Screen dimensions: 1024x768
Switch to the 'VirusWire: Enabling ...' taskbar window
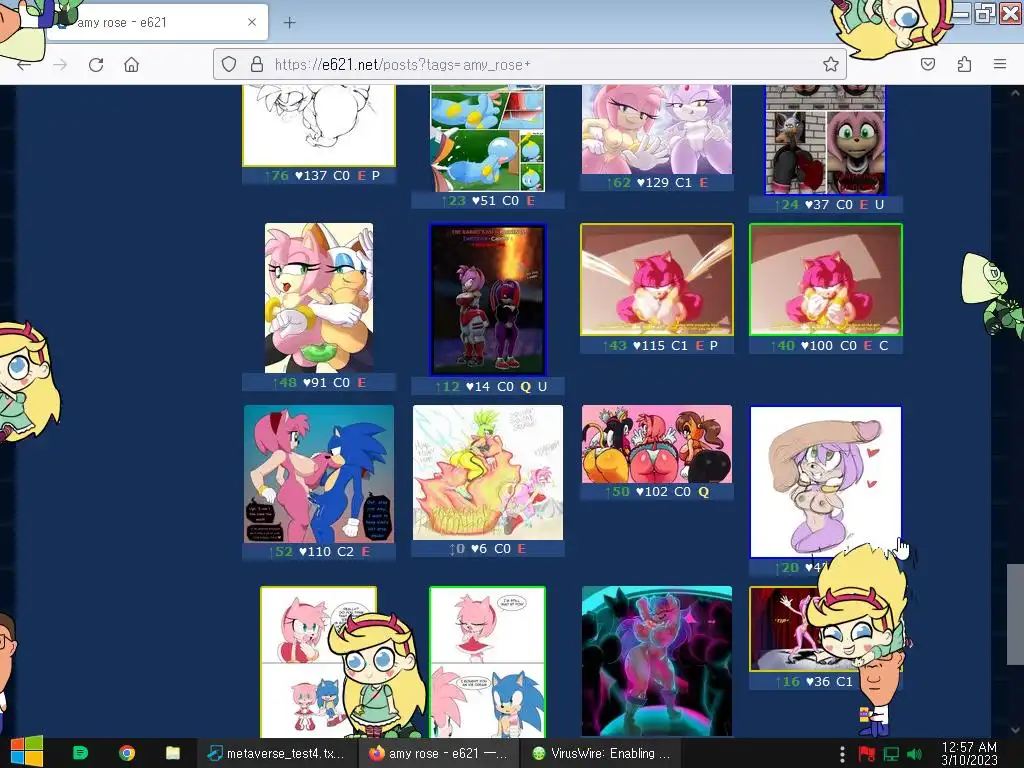[x=601, y=753]
